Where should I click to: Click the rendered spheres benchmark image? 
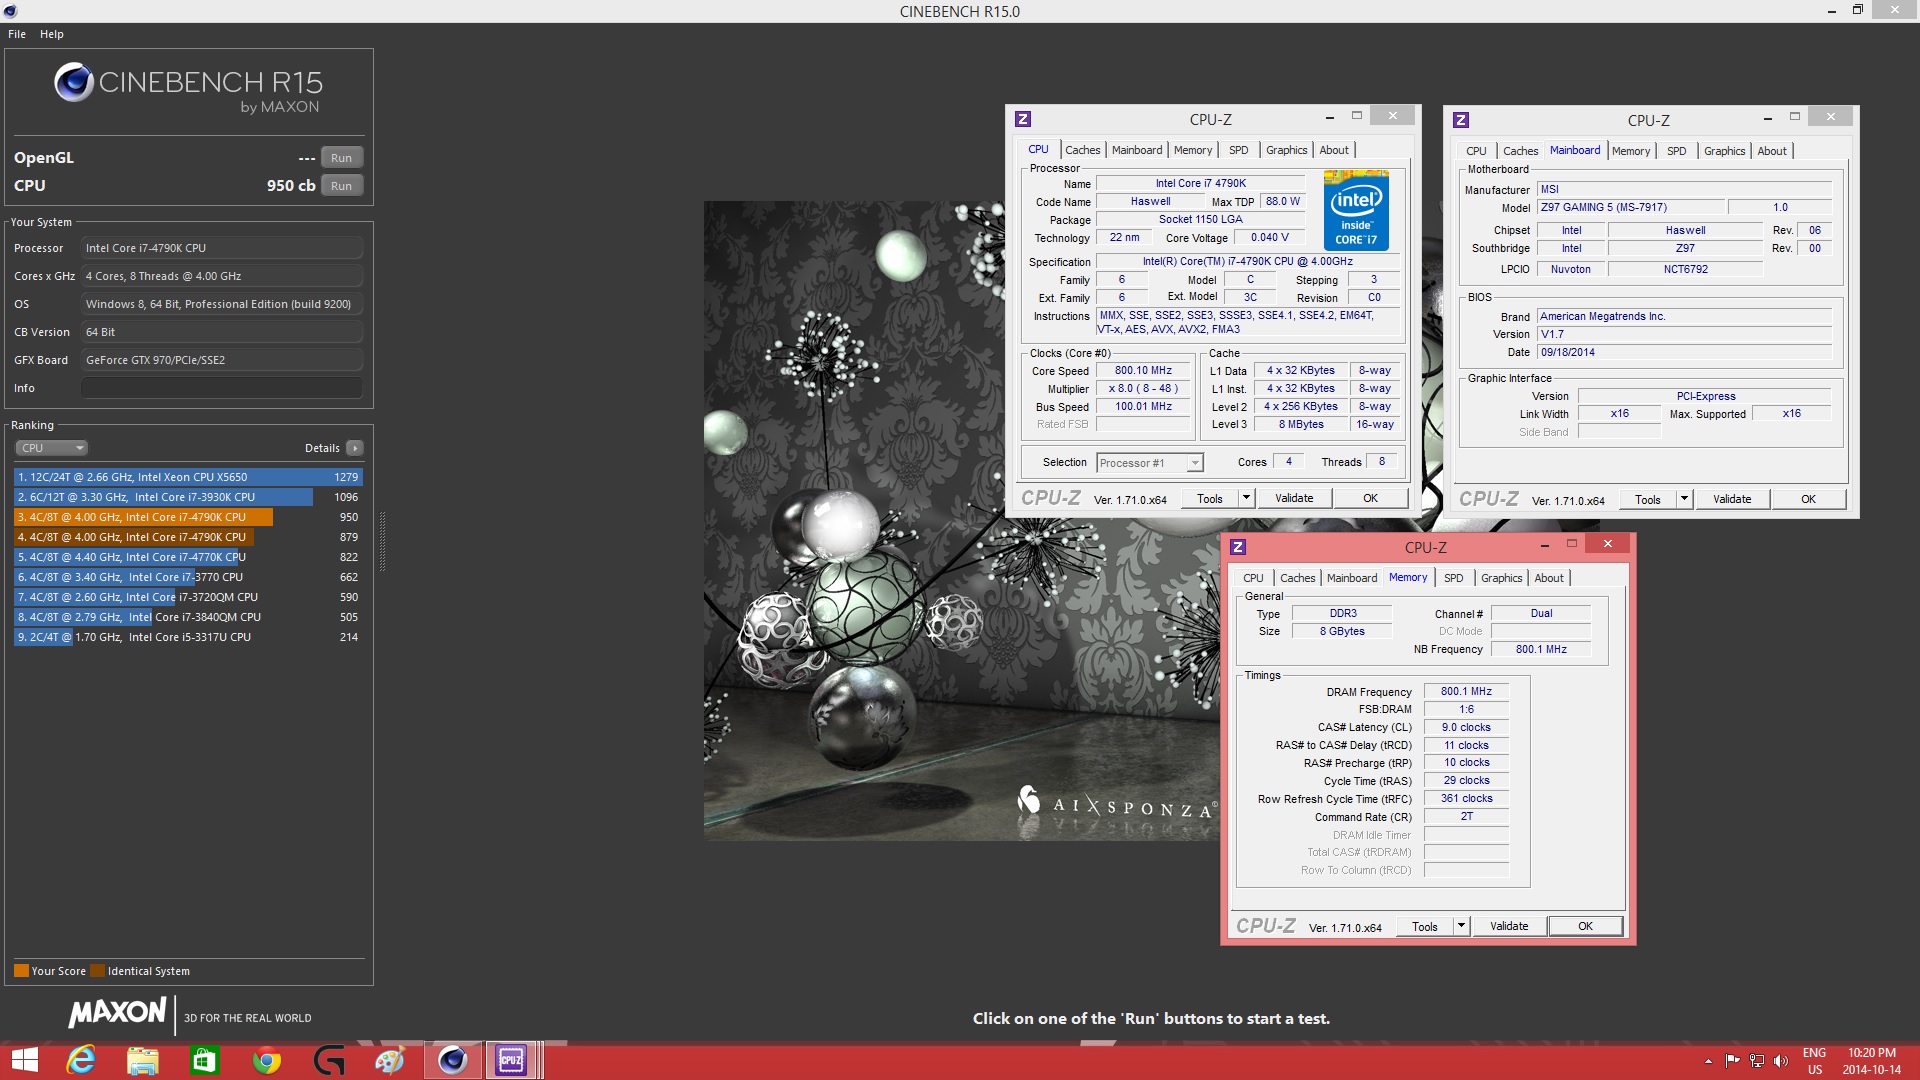click(961, 521)
